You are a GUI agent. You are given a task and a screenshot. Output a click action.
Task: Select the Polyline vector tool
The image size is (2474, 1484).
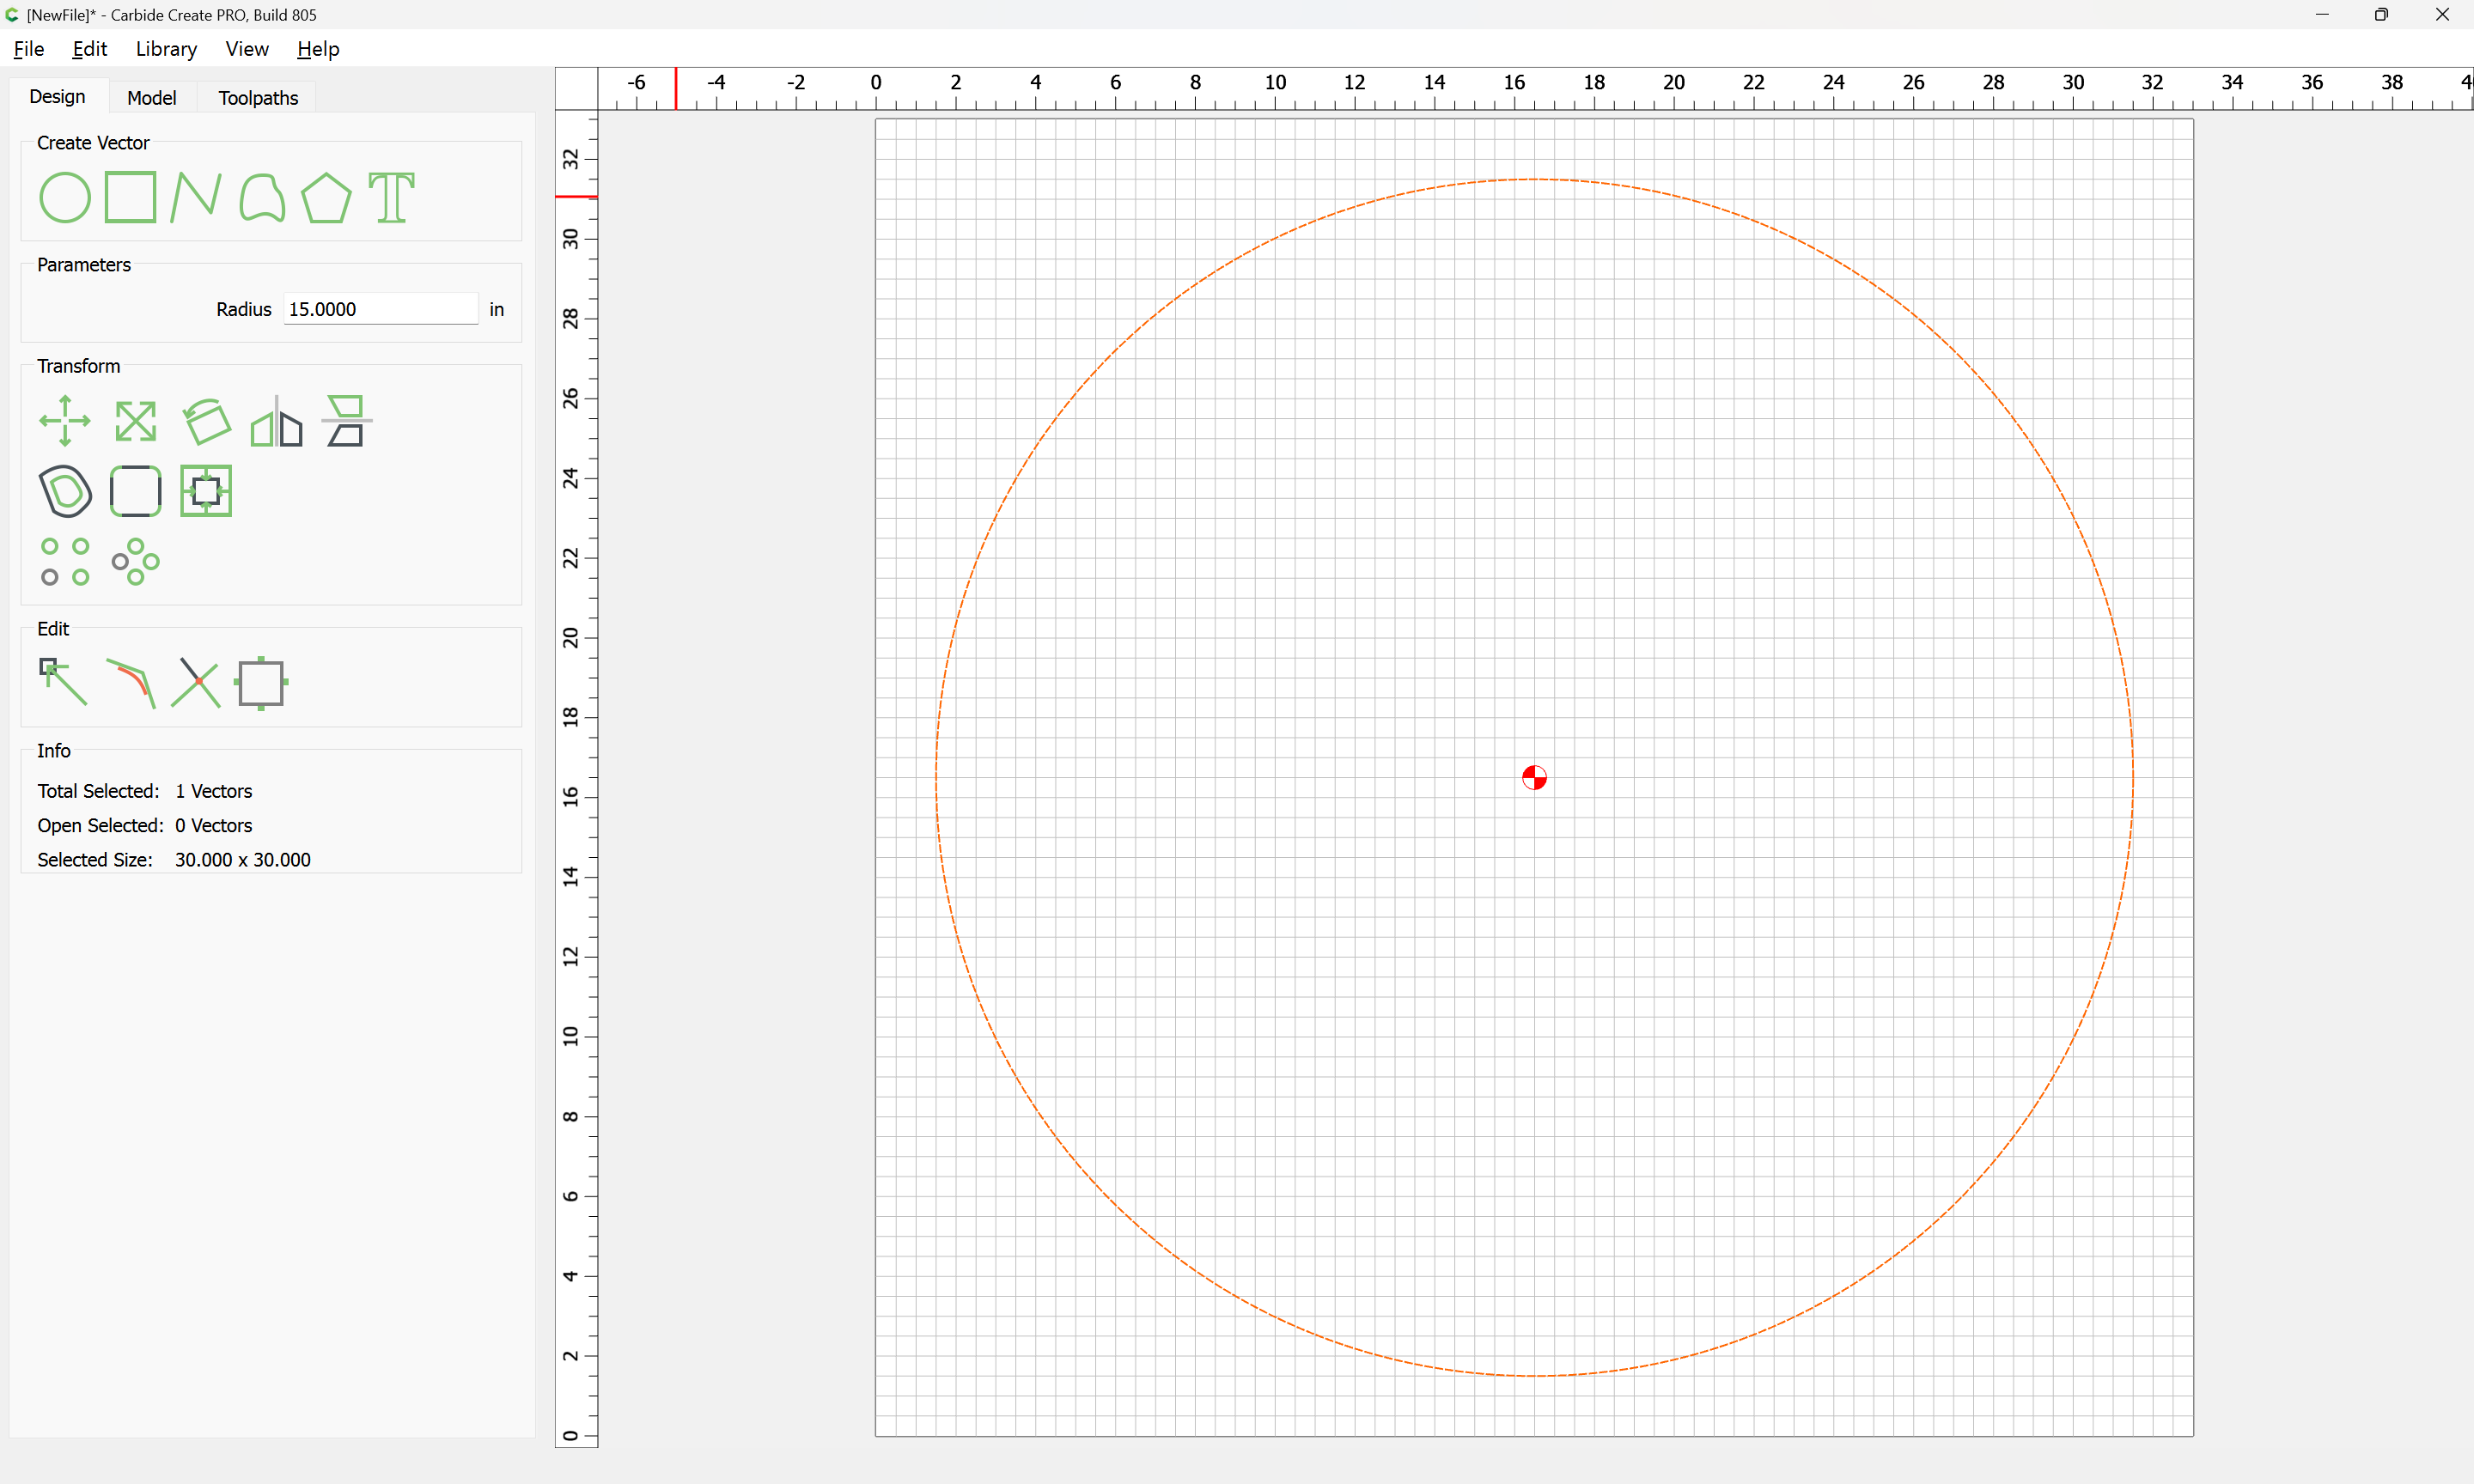(x=196, y=197)
